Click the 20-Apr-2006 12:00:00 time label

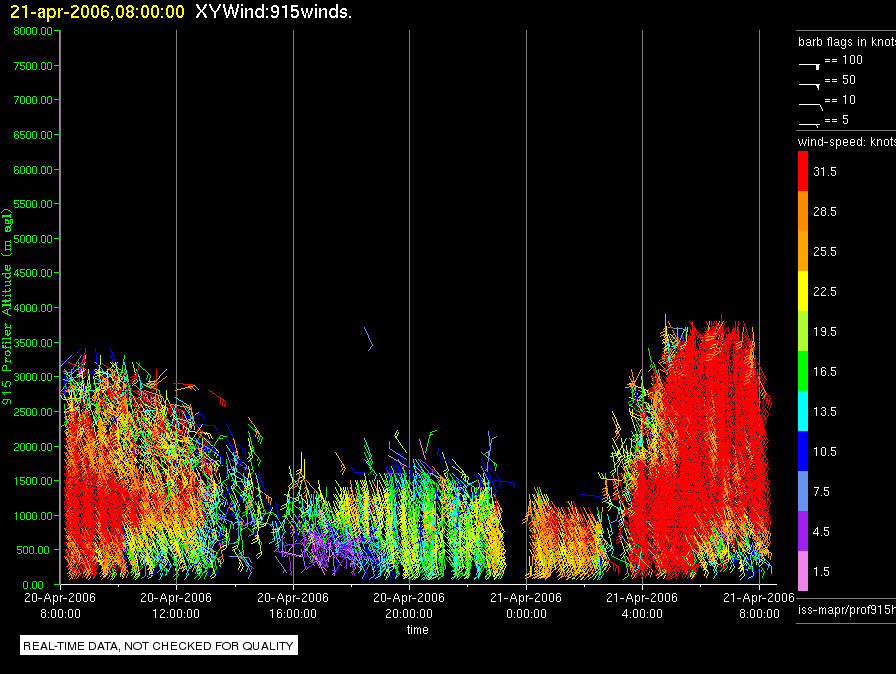pos(176,605)
